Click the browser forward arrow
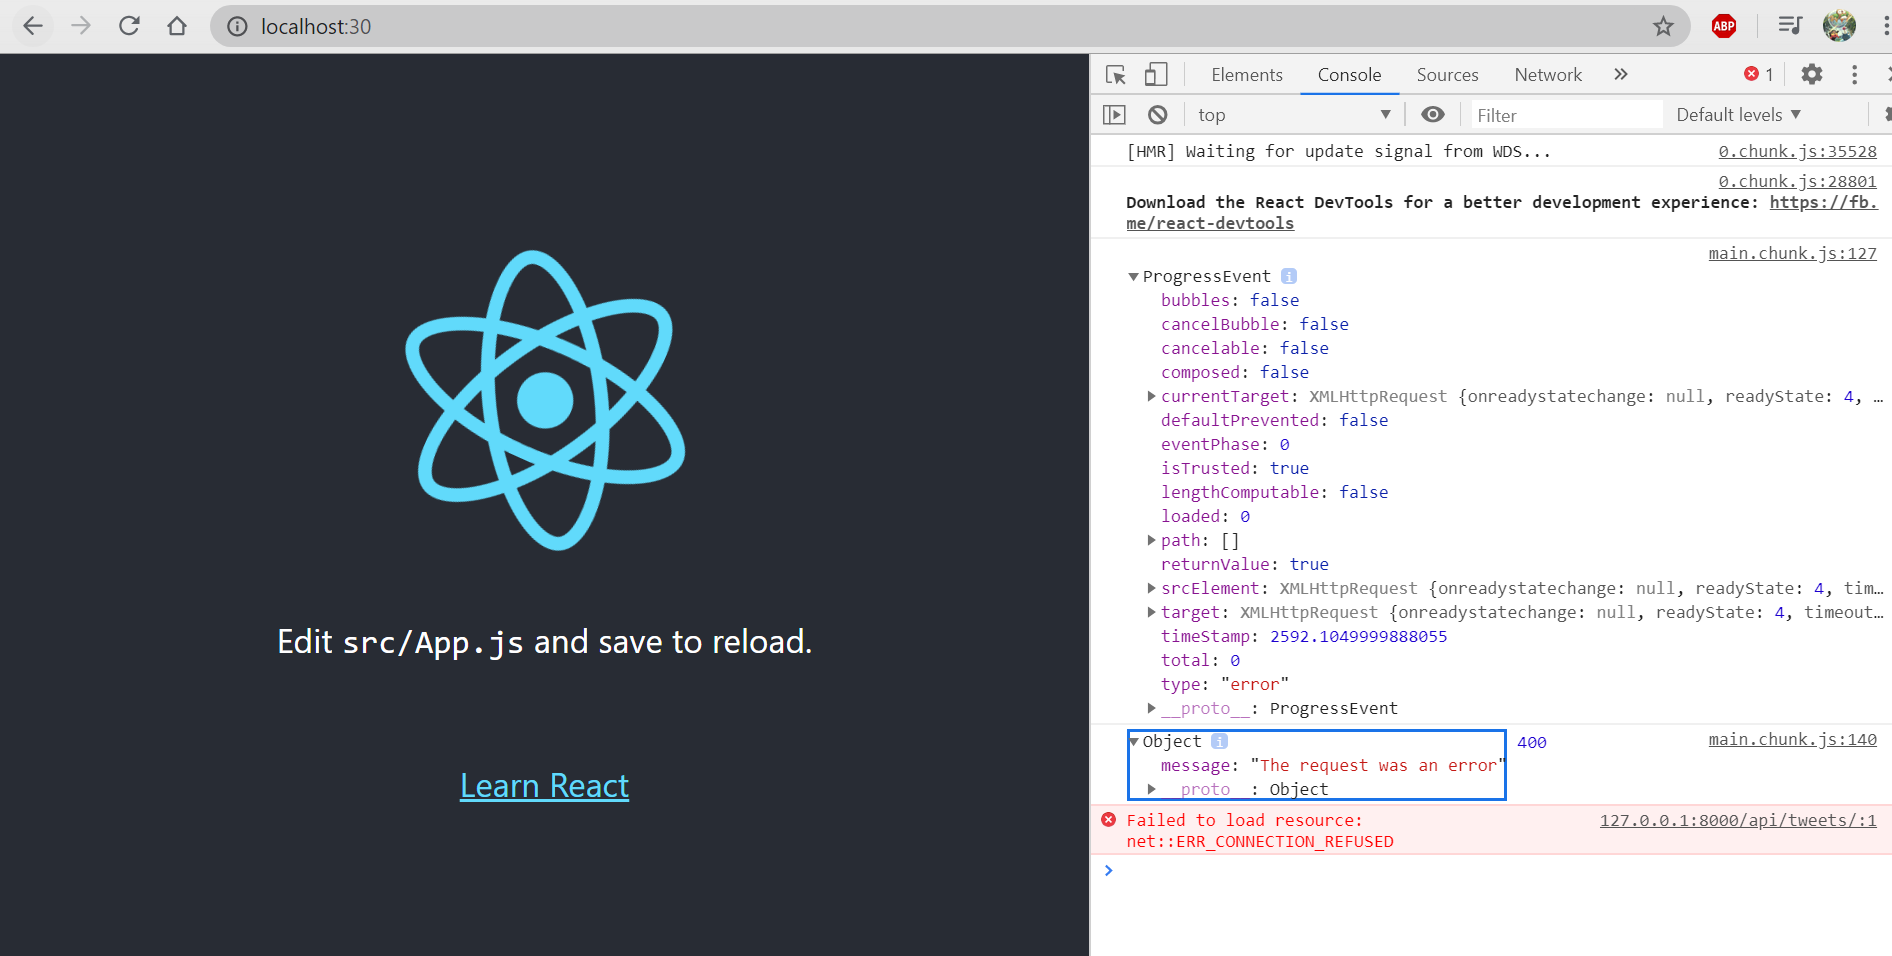 click(81, 26)
